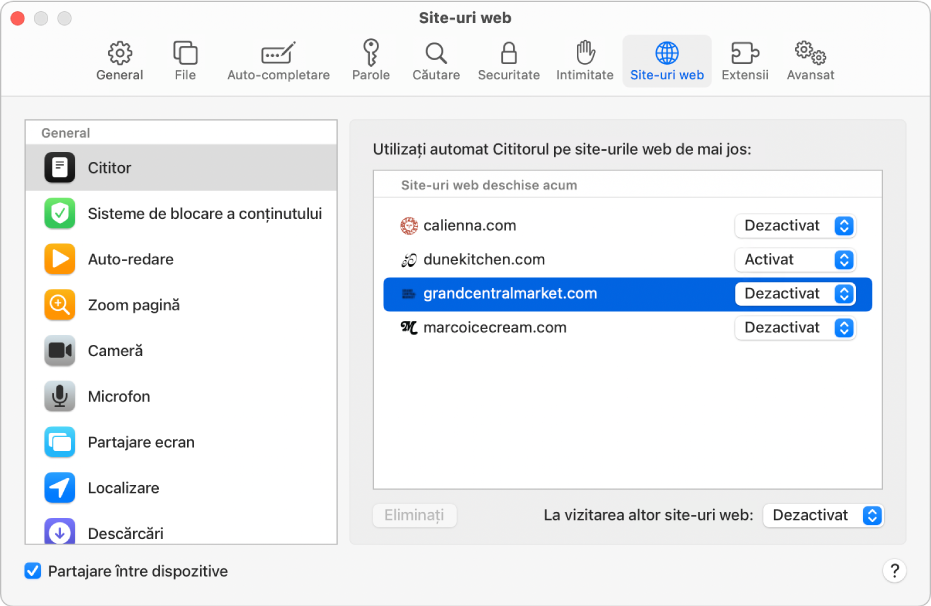Screen dimensions: 931x606
Task: Open help with the question mark button
Action: [894, 571]
